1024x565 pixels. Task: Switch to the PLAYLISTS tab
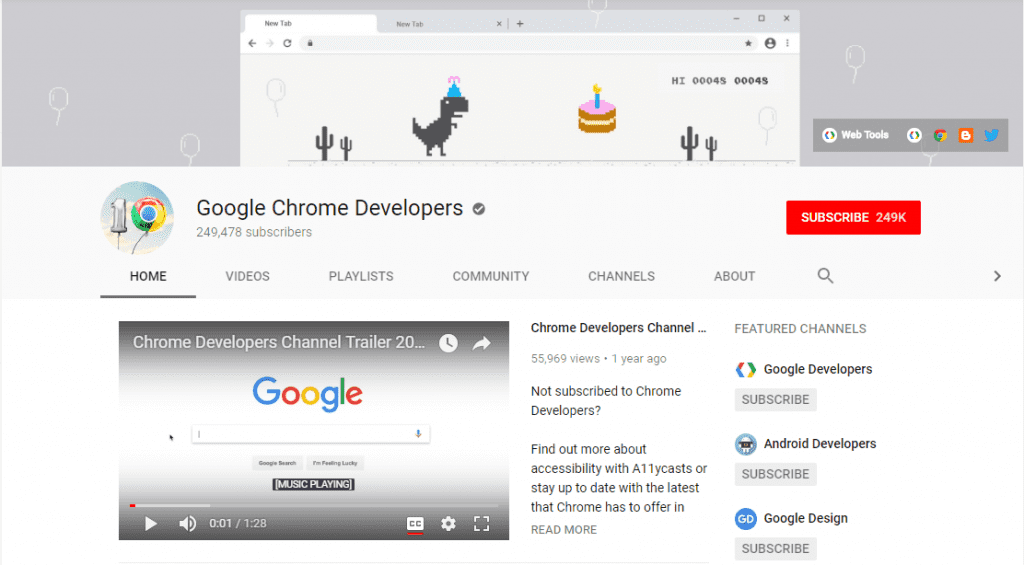[361, 276]
